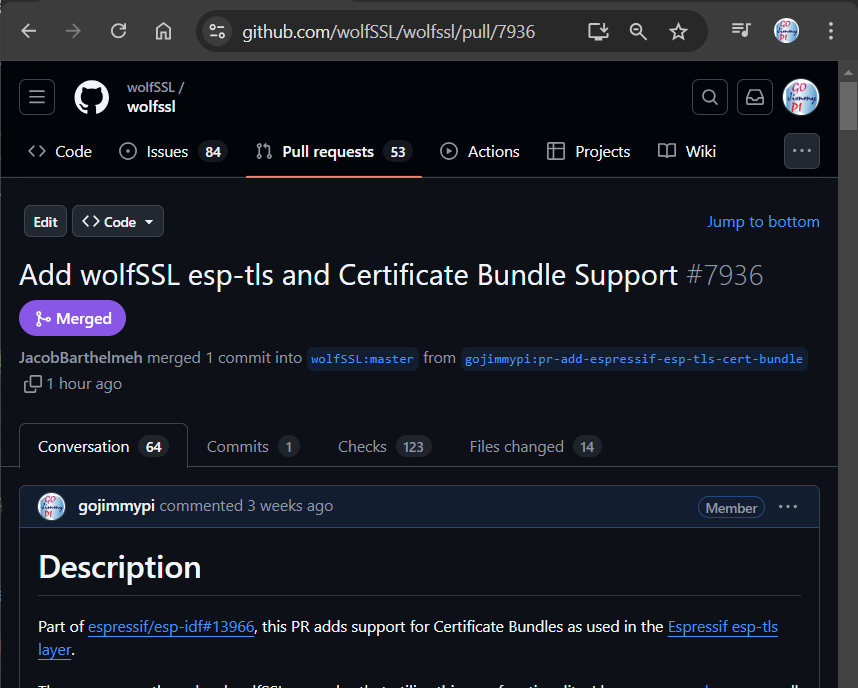Click the install app icon in address bar
The image size is (858, 688).
pos(598,31)
